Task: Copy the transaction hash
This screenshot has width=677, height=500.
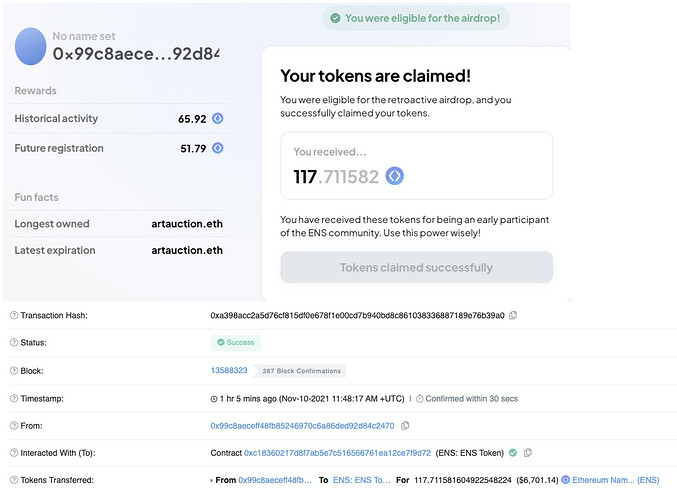Action: 512,315
